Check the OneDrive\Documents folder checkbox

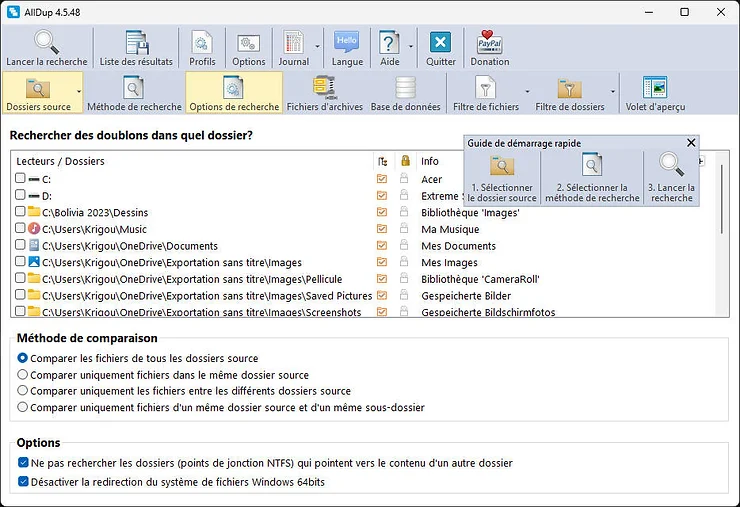[x=20, y=245]
